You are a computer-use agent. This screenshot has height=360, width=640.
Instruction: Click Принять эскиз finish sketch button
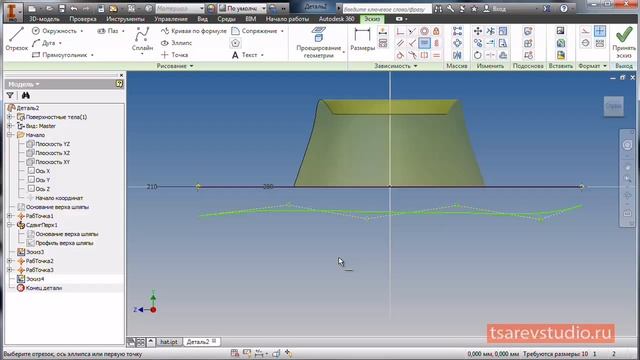coord(624,42)
